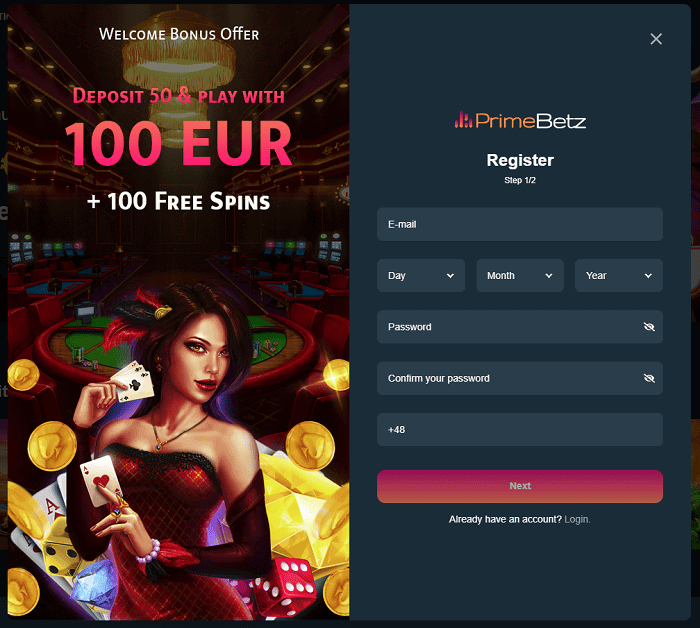Open the Login link
The height and width of the screenshot is (628, 700).
(577, 519)
